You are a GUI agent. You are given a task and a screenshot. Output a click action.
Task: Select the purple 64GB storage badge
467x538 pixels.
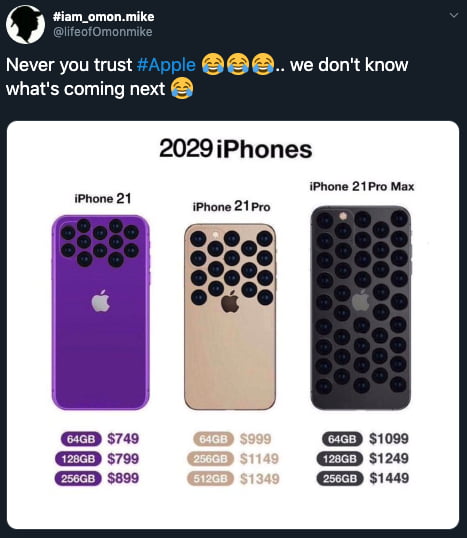pos(81,439)
